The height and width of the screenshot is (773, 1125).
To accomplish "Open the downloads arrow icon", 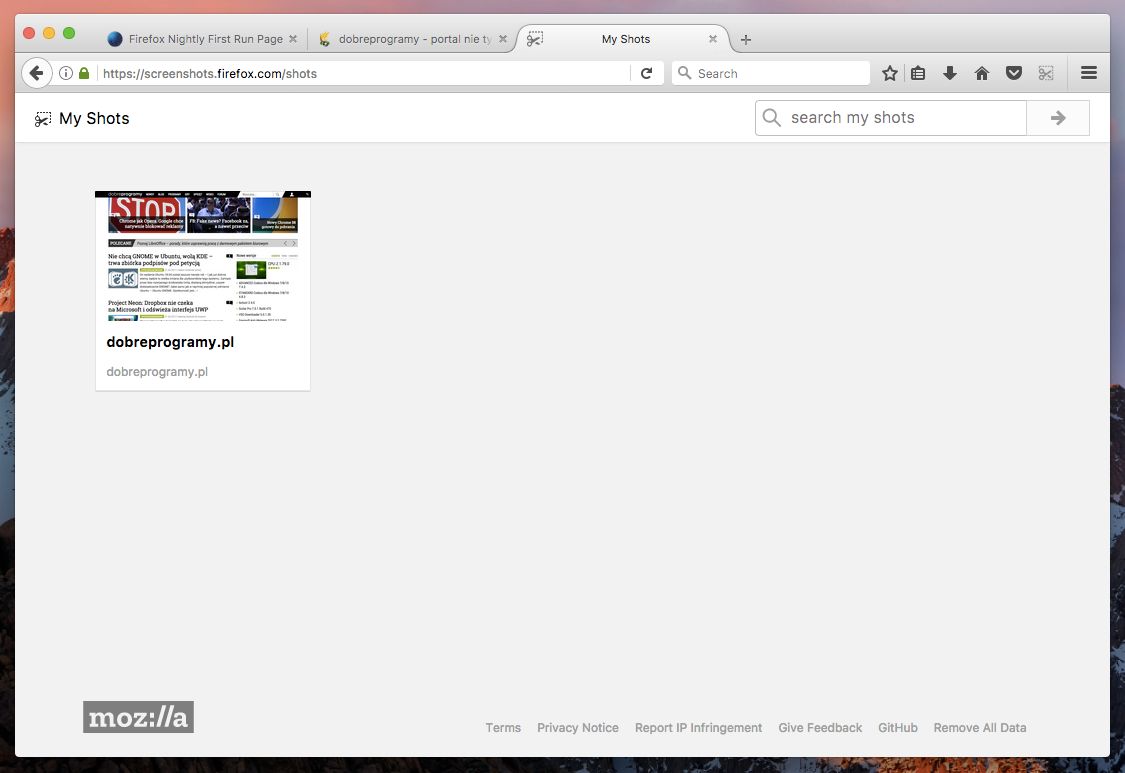I will [950, 73].
